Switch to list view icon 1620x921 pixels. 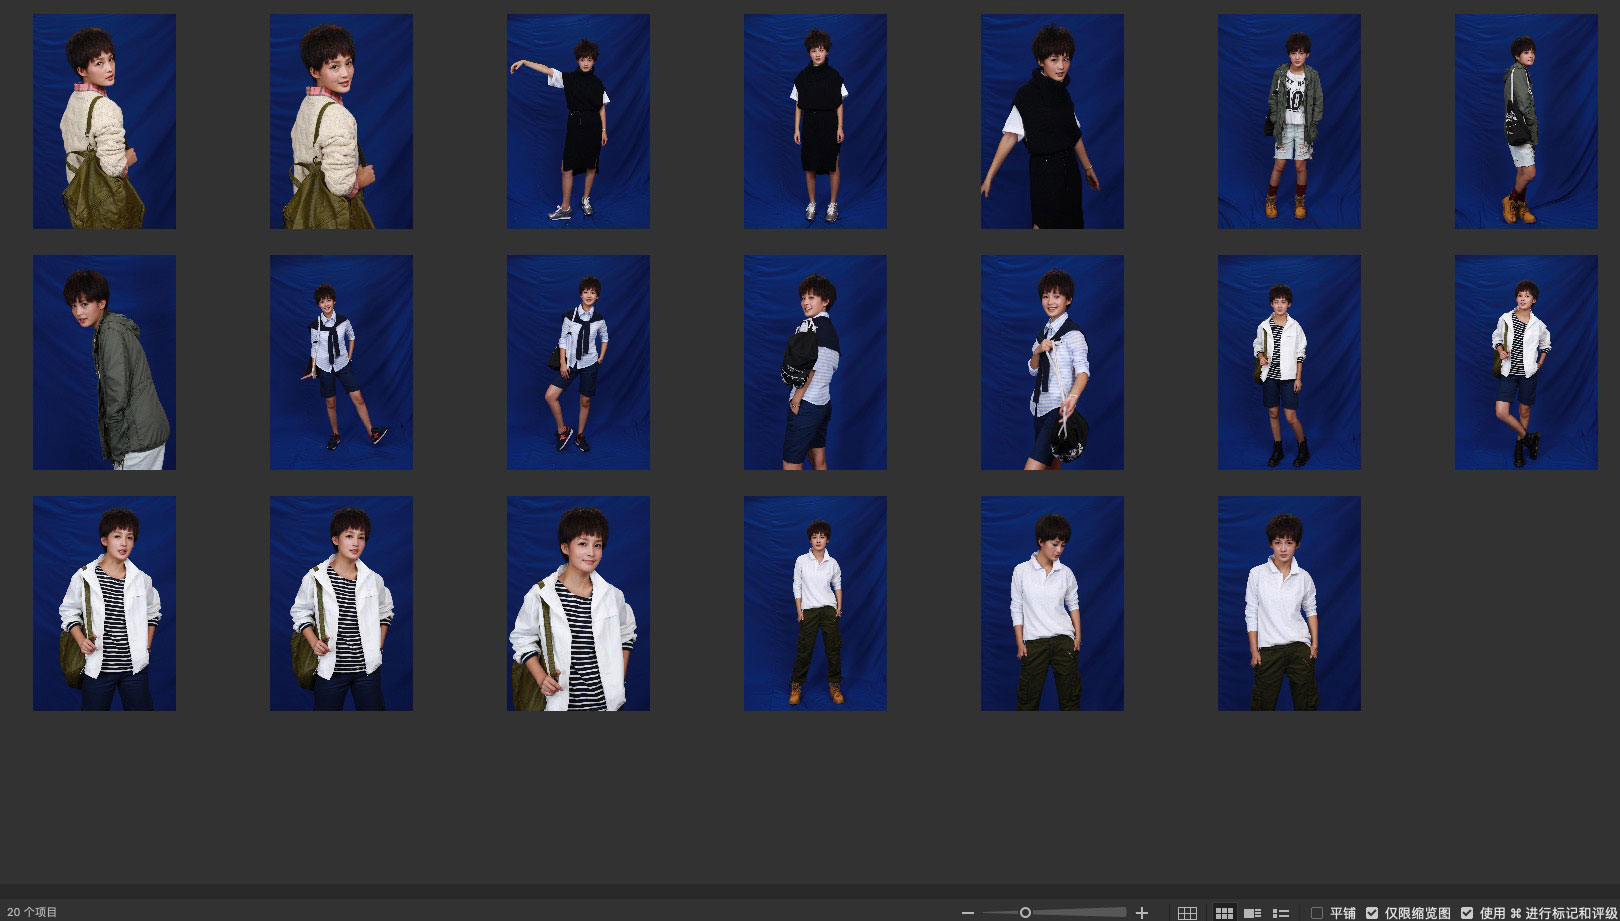1280,913
